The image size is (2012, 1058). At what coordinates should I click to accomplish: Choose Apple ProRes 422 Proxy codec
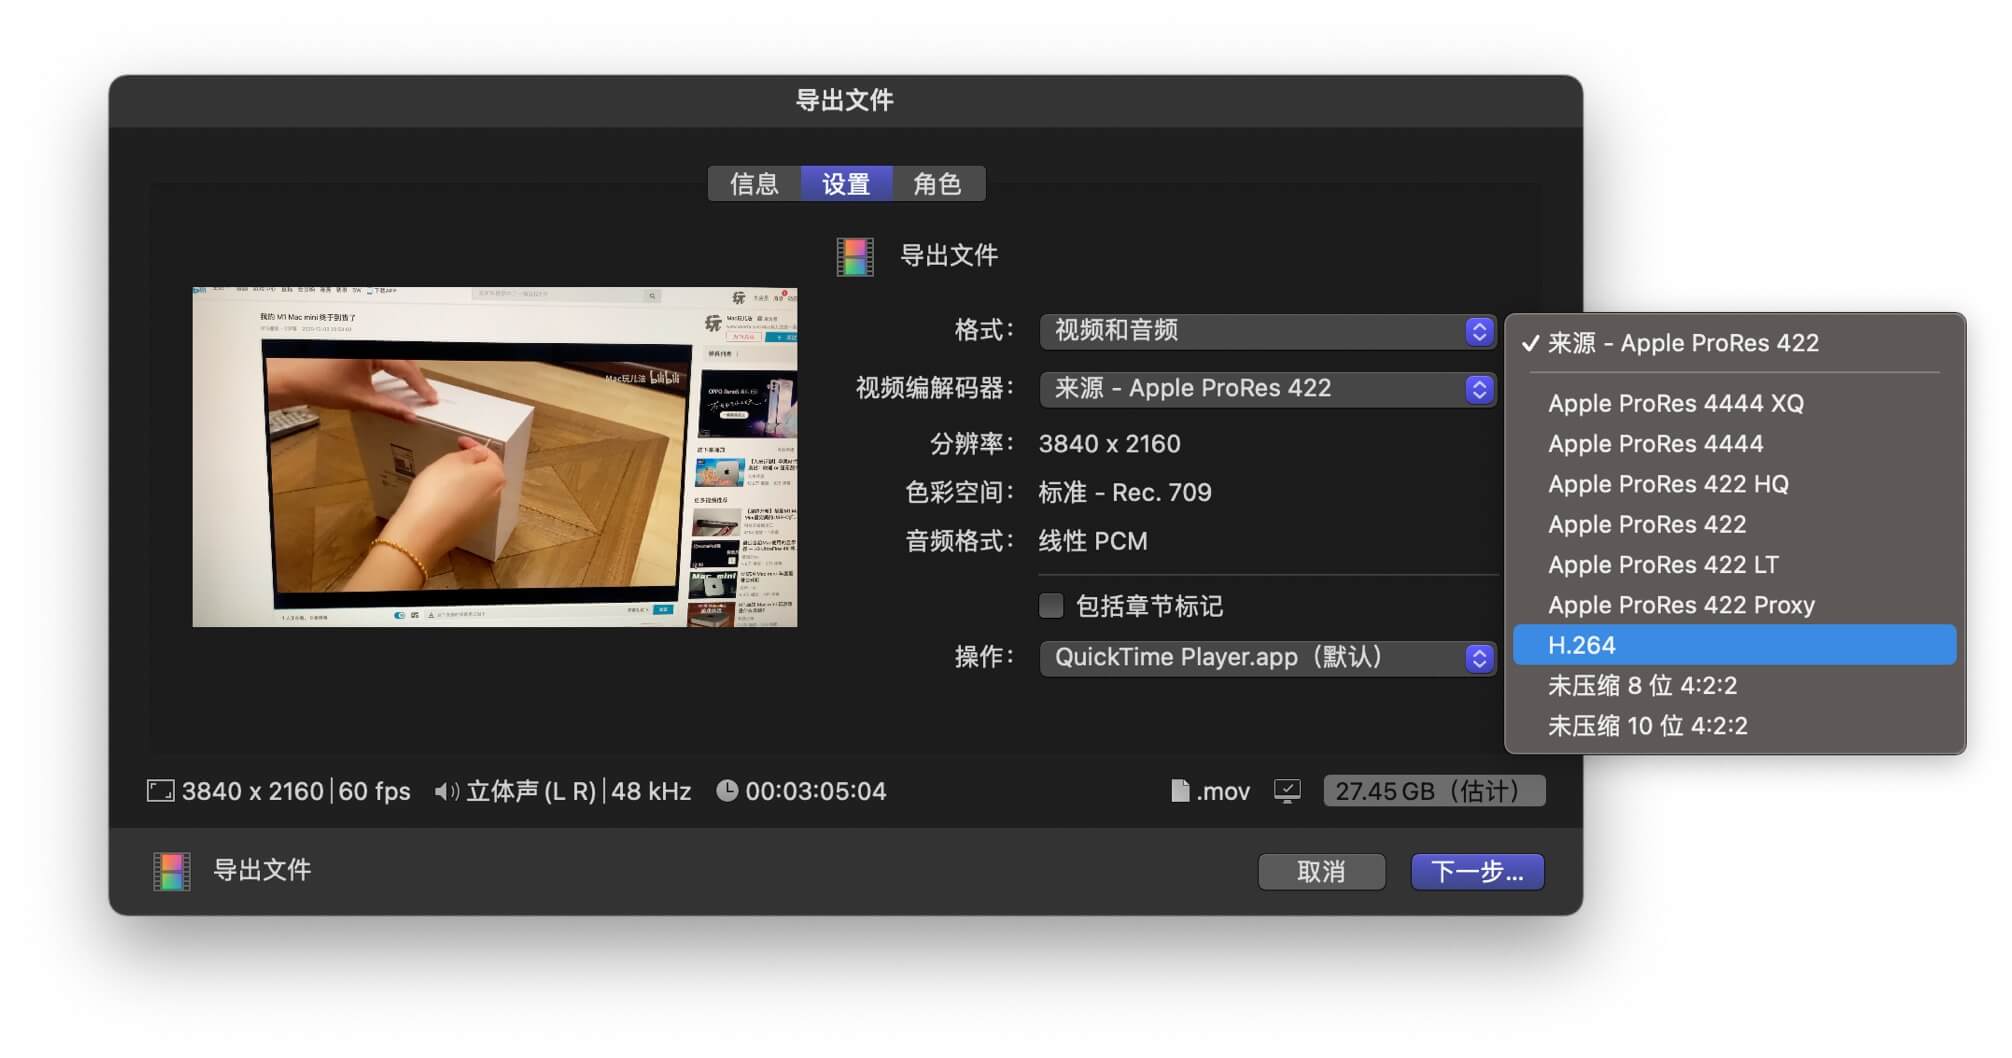pyautogui.click(x=1735, y=605)
